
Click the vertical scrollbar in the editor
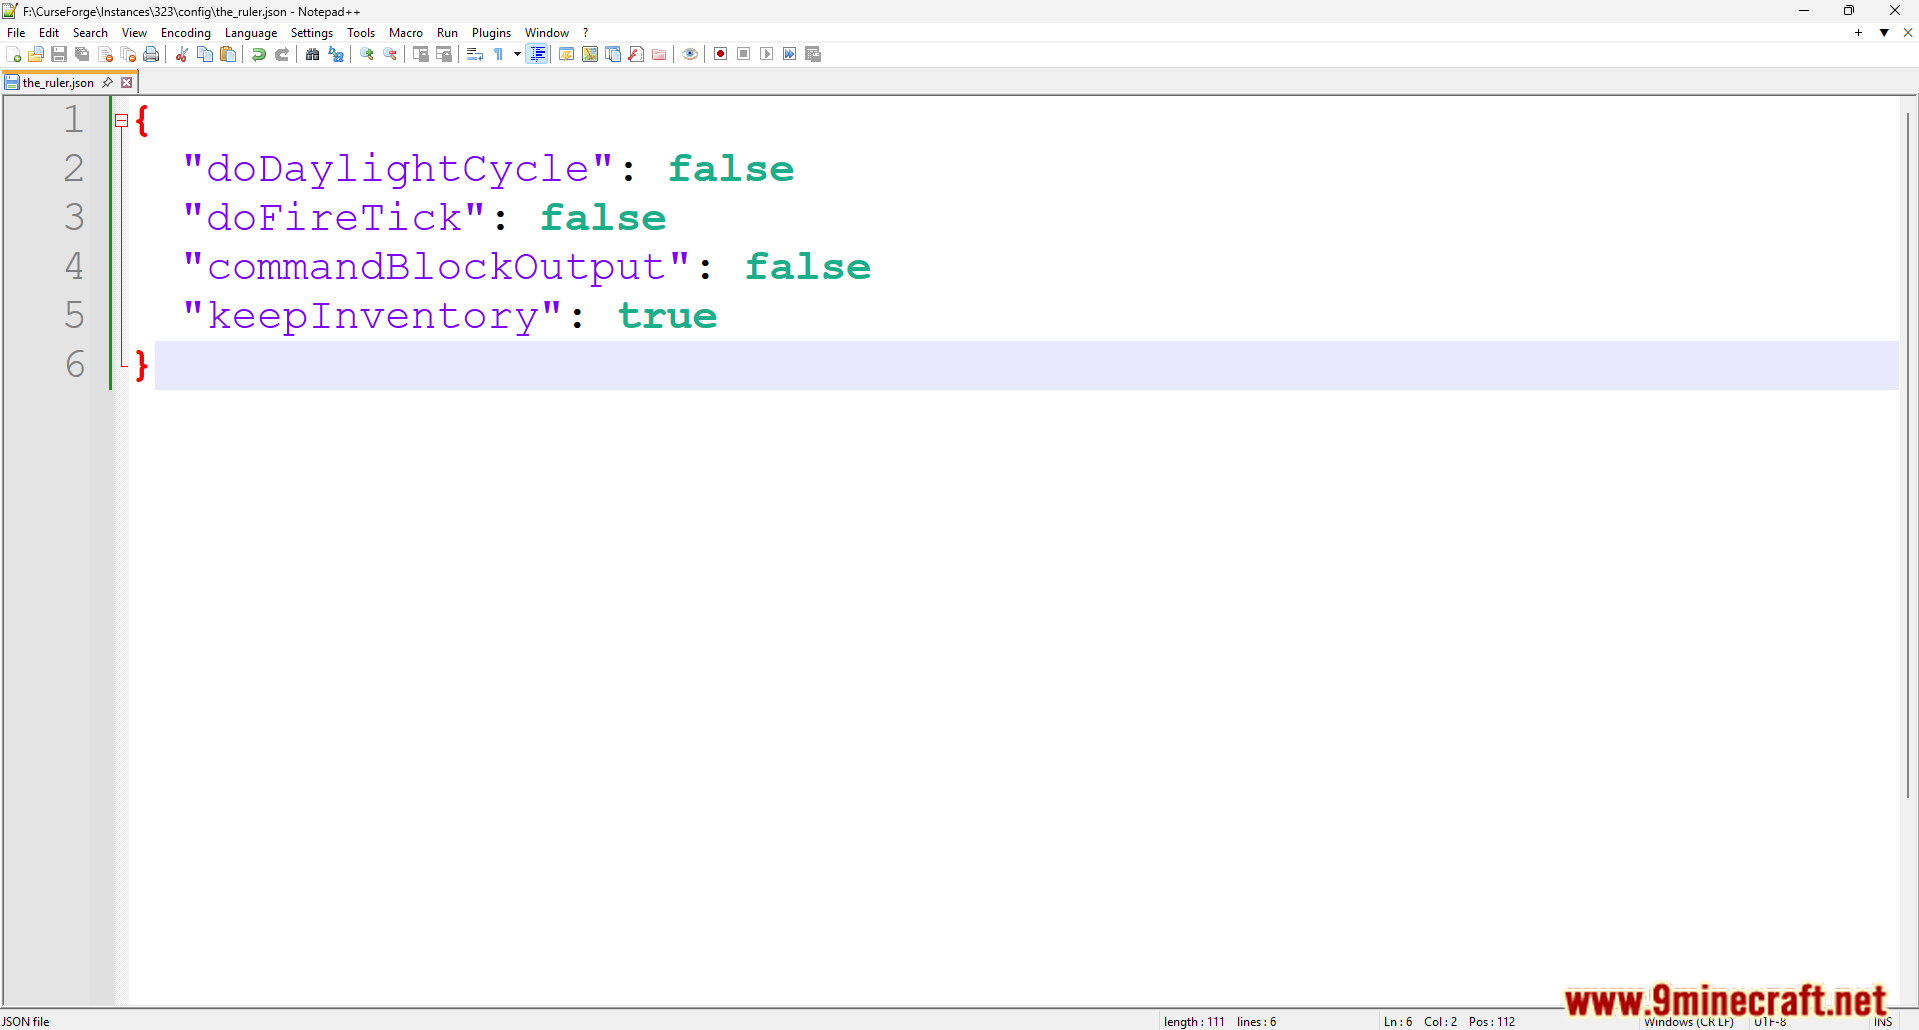(x=1908, y=450)
